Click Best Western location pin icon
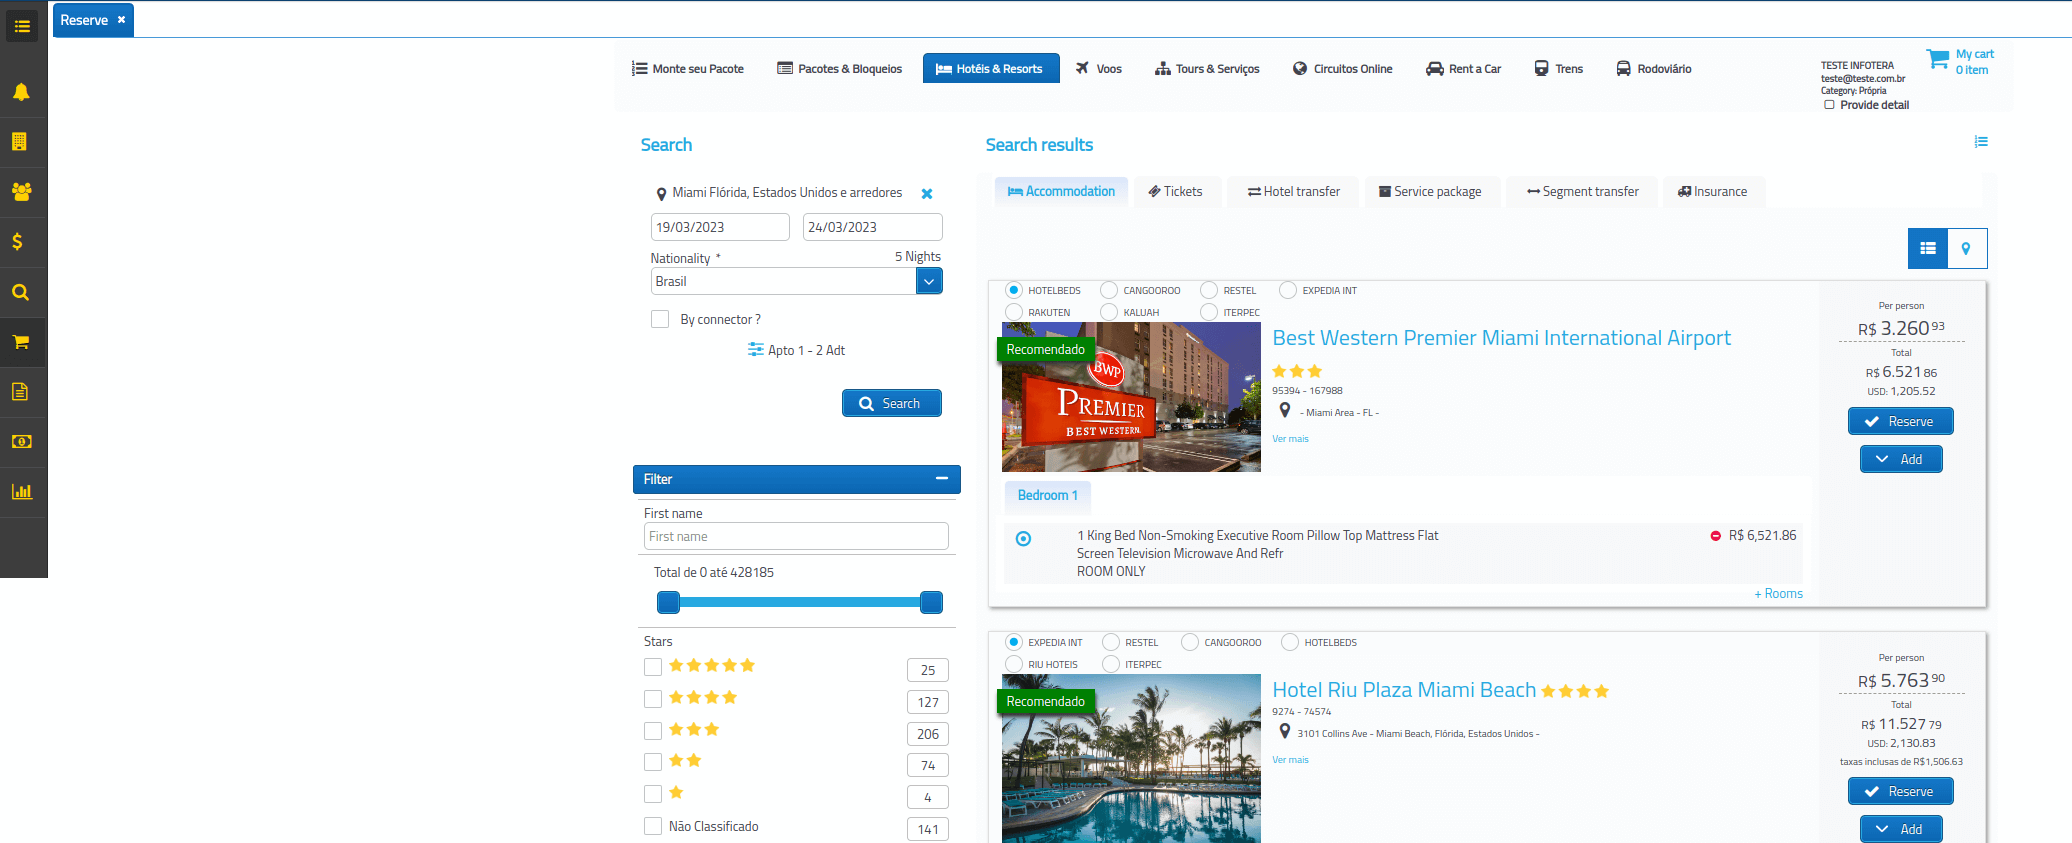 (1285, 410)
